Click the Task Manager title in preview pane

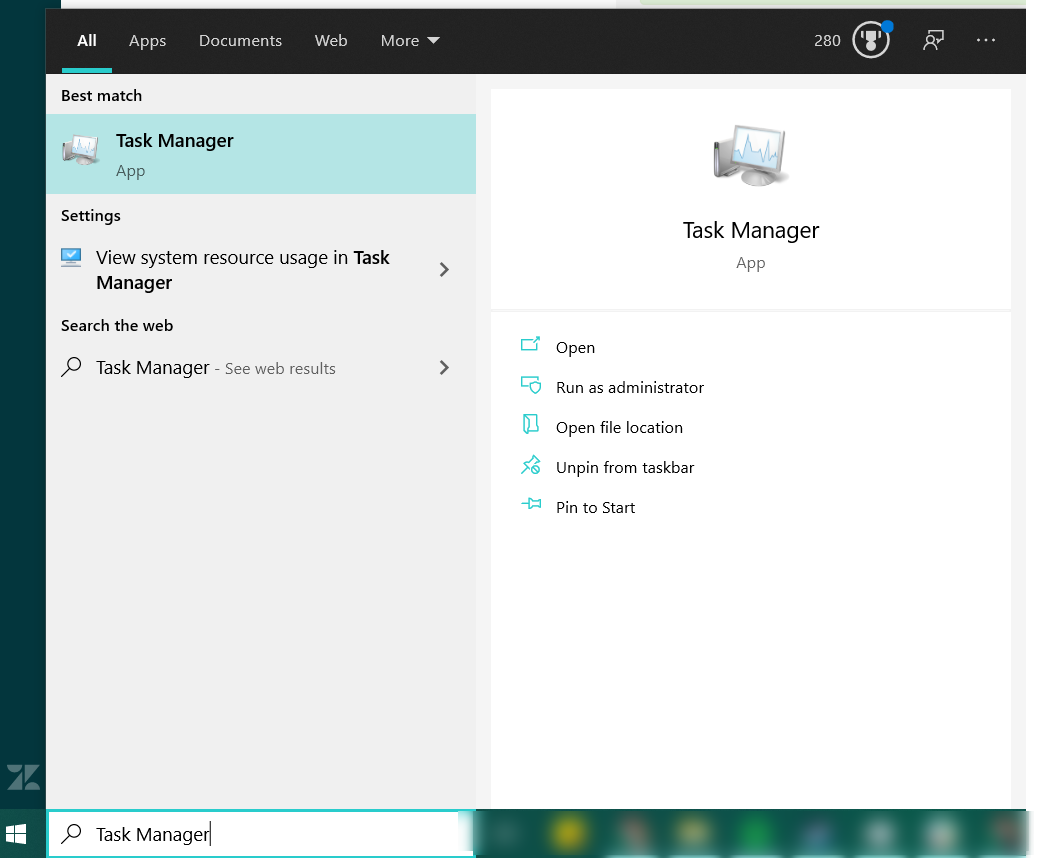751,231
